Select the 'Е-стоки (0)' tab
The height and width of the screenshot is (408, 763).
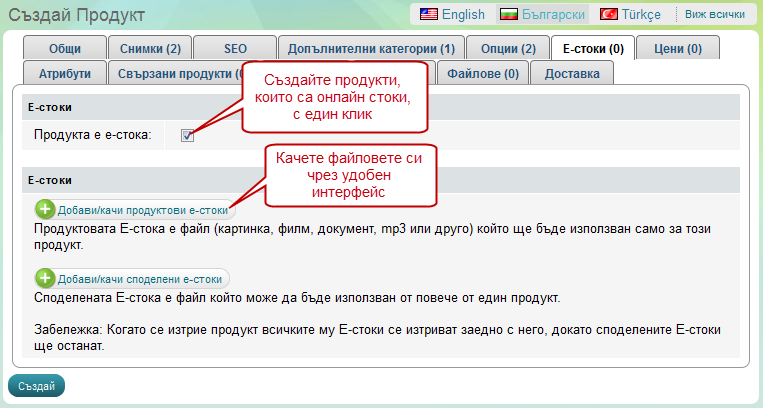[x=593, y=48]
